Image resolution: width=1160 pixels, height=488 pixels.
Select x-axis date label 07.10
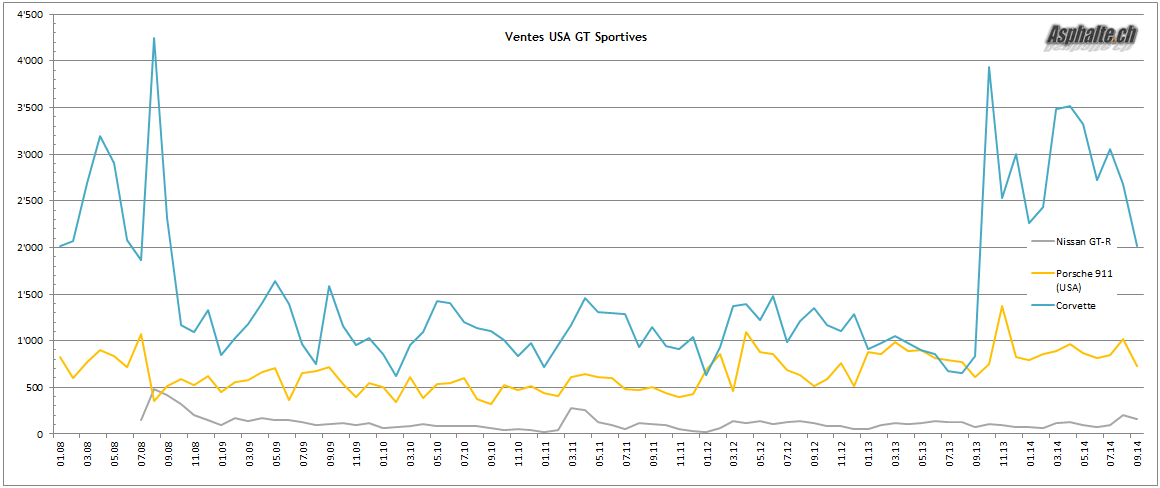click(465, 453)
